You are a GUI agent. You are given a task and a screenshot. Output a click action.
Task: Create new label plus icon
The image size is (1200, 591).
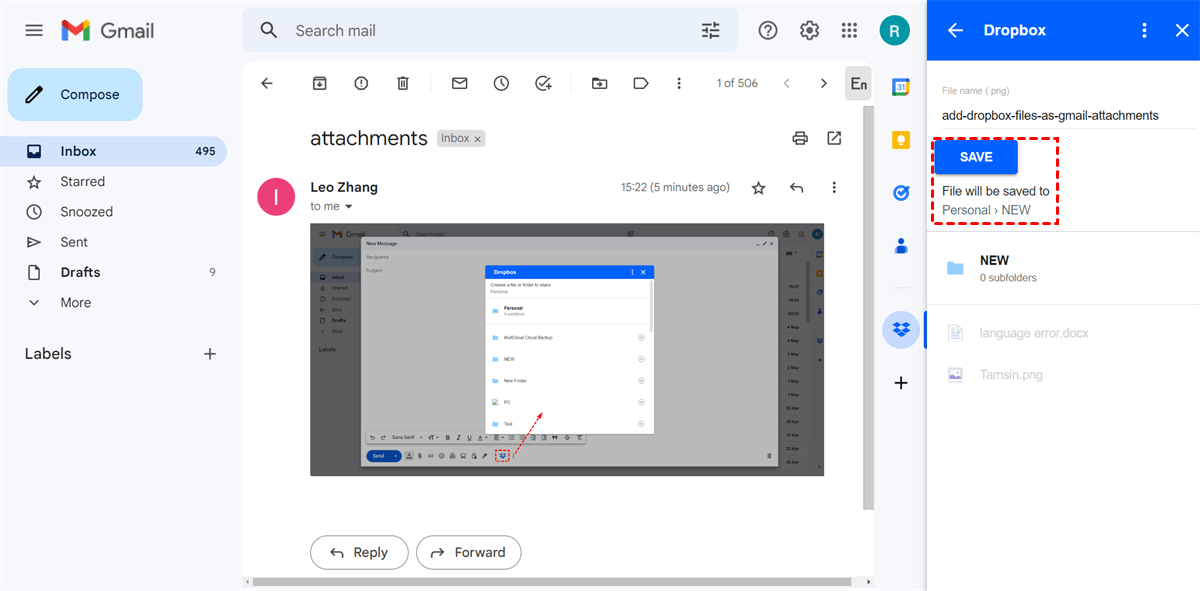pos(210,354)
